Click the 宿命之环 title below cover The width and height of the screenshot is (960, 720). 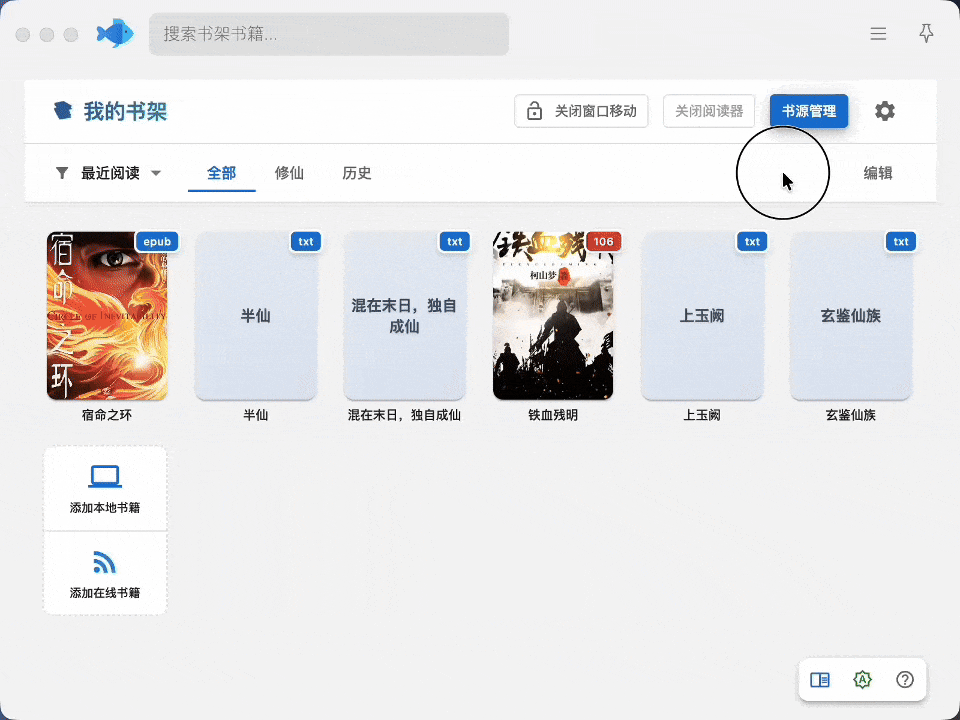click(x=107, y=415)
